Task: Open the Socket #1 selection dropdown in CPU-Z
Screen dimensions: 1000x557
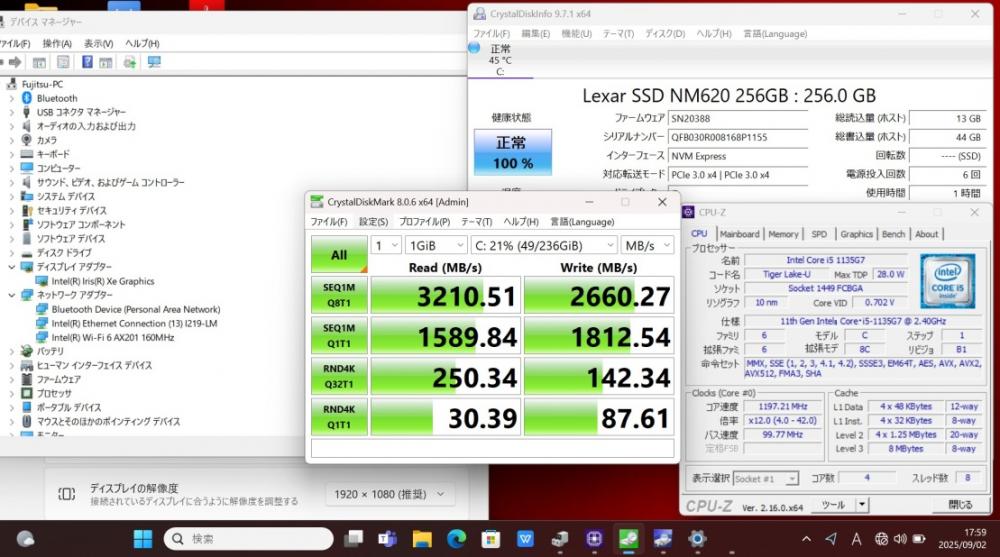Action: pos(765,479)
